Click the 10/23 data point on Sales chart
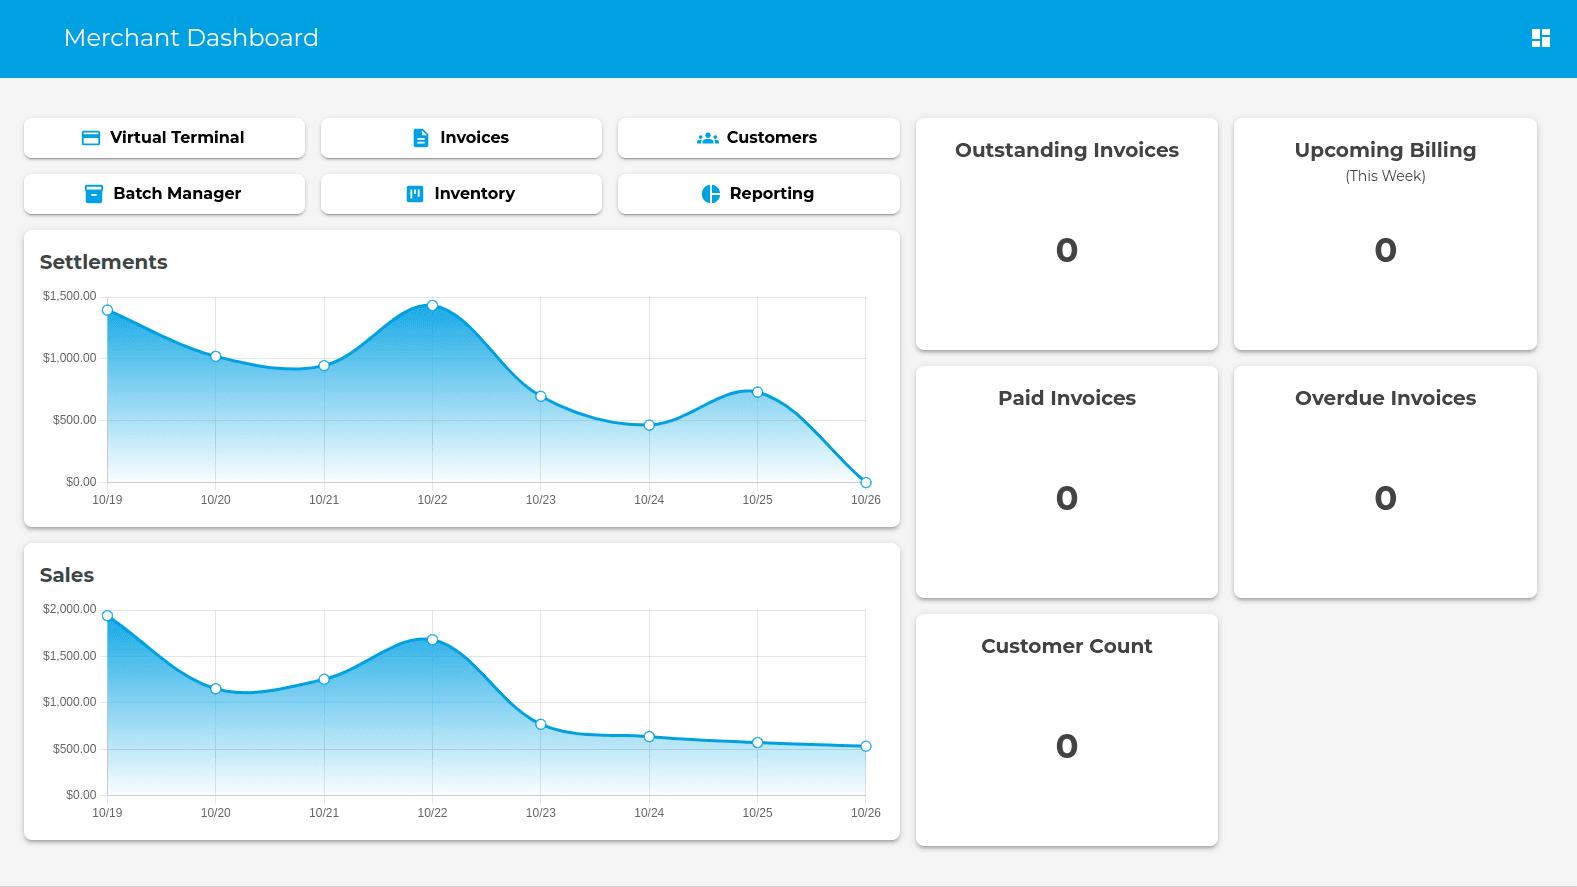1577x887 pixels. [x=541, y=724]
